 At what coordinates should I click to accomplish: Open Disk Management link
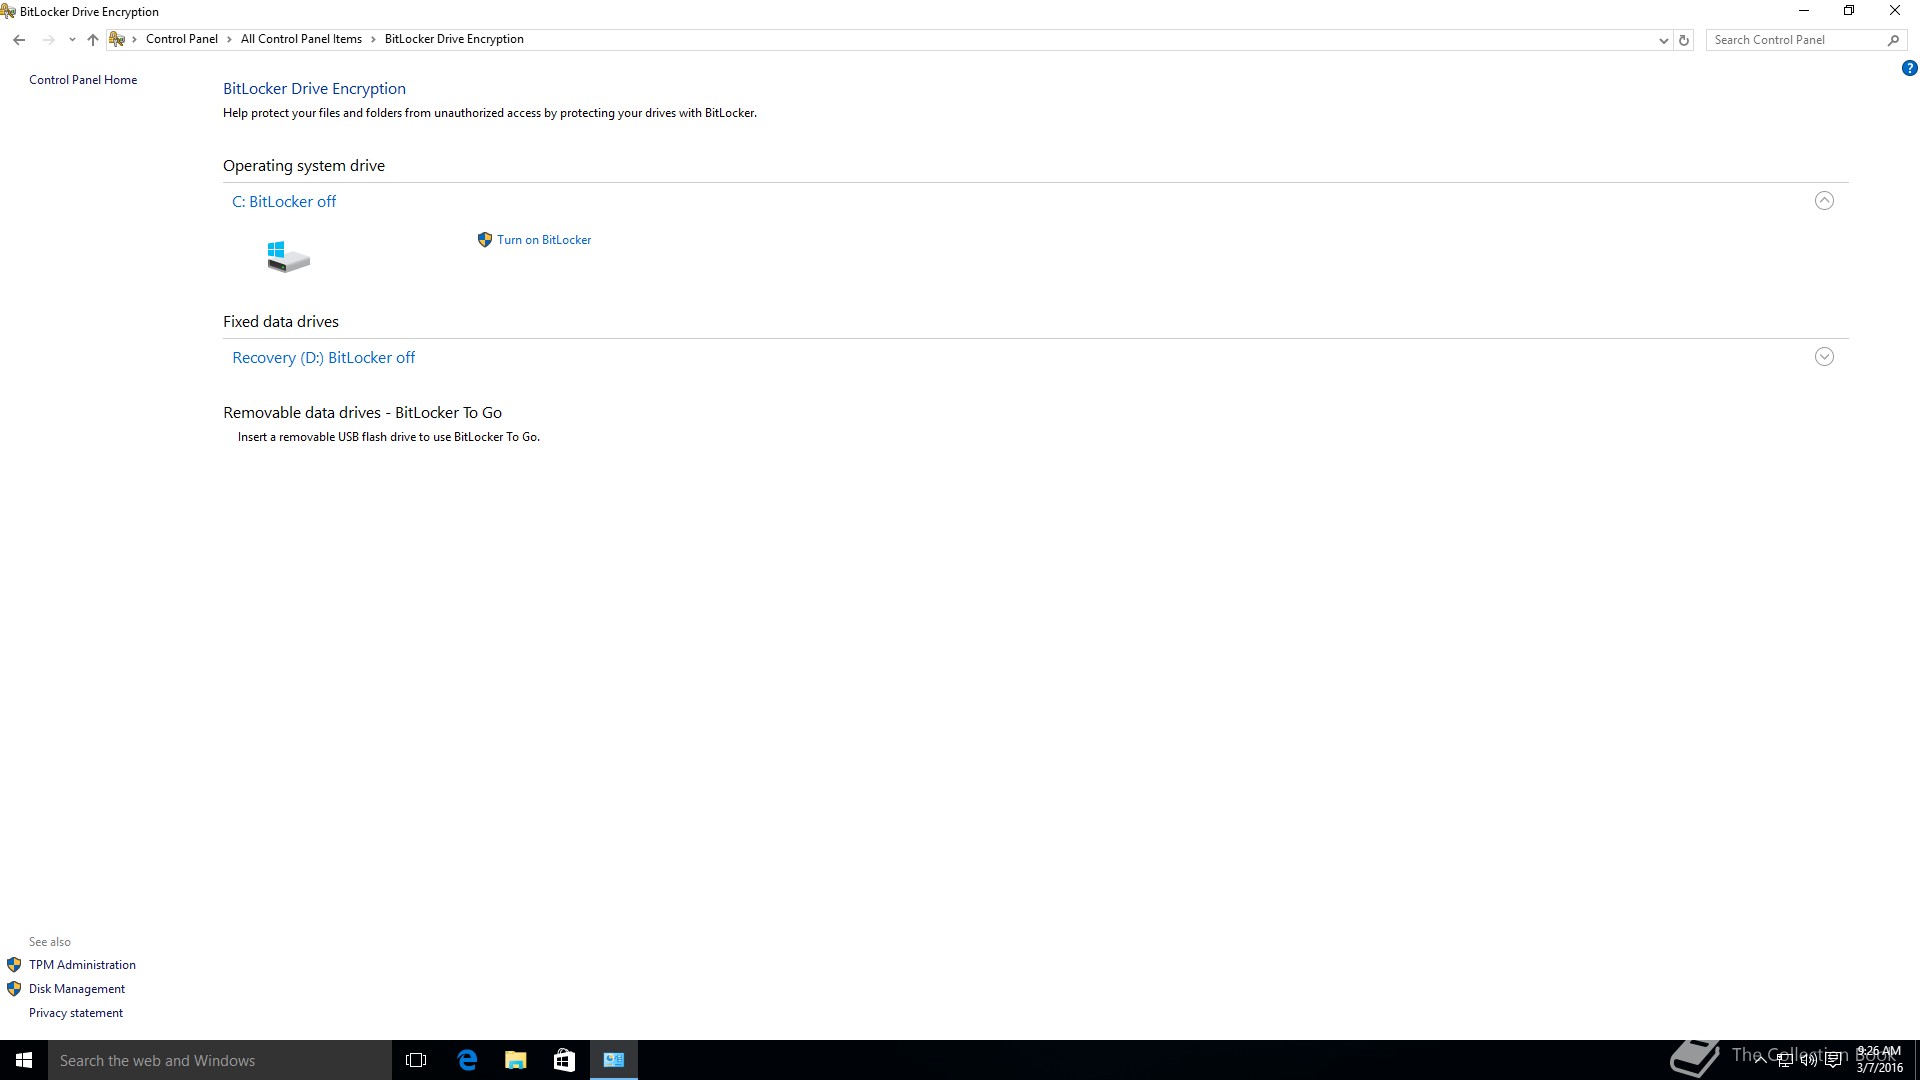click(77, 989)
